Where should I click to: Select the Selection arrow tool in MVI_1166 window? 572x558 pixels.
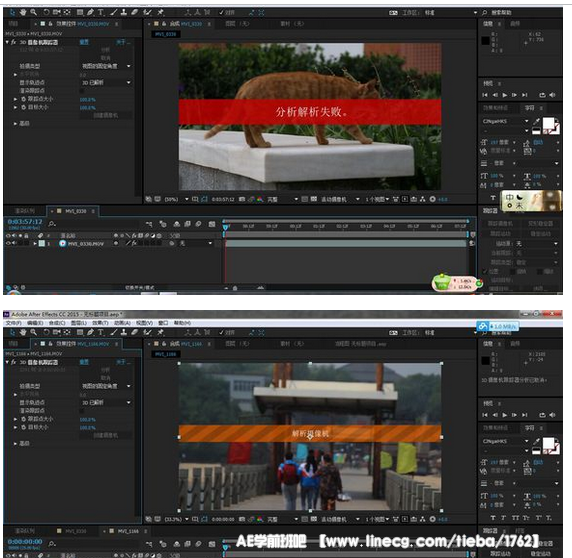(x=12, y=332)
